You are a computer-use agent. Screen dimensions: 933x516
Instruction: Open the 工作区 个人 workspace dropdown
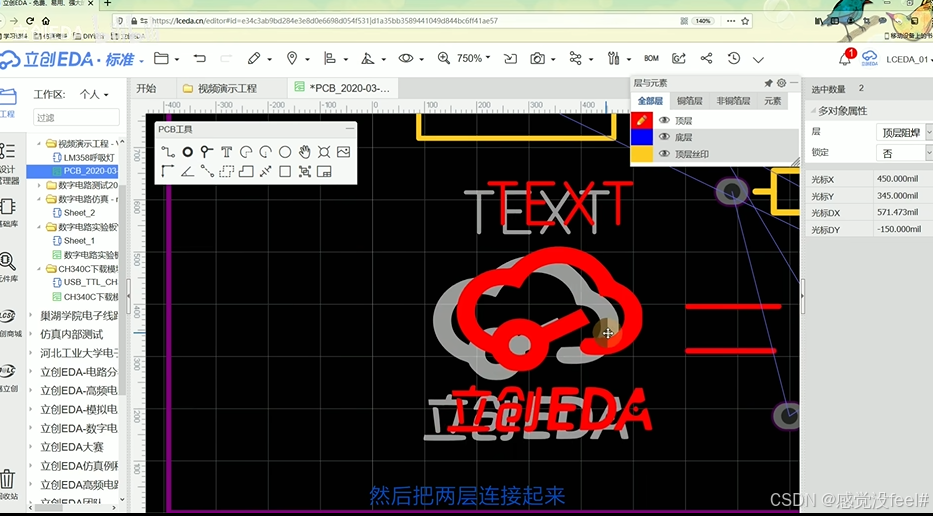94,94
